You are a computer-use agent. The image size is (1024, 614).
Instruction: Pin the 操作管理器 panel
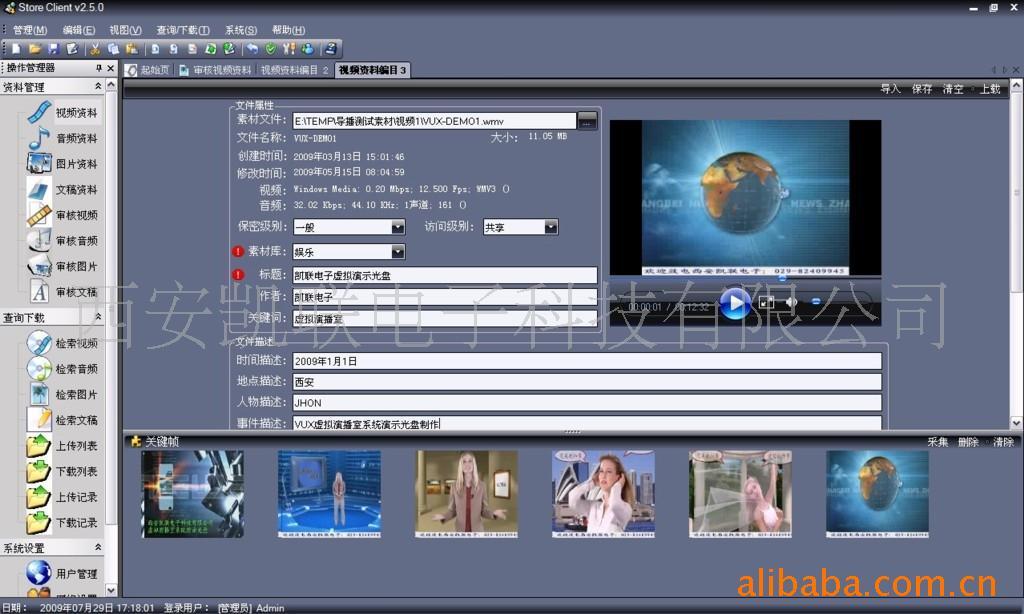tap(99, 68)
